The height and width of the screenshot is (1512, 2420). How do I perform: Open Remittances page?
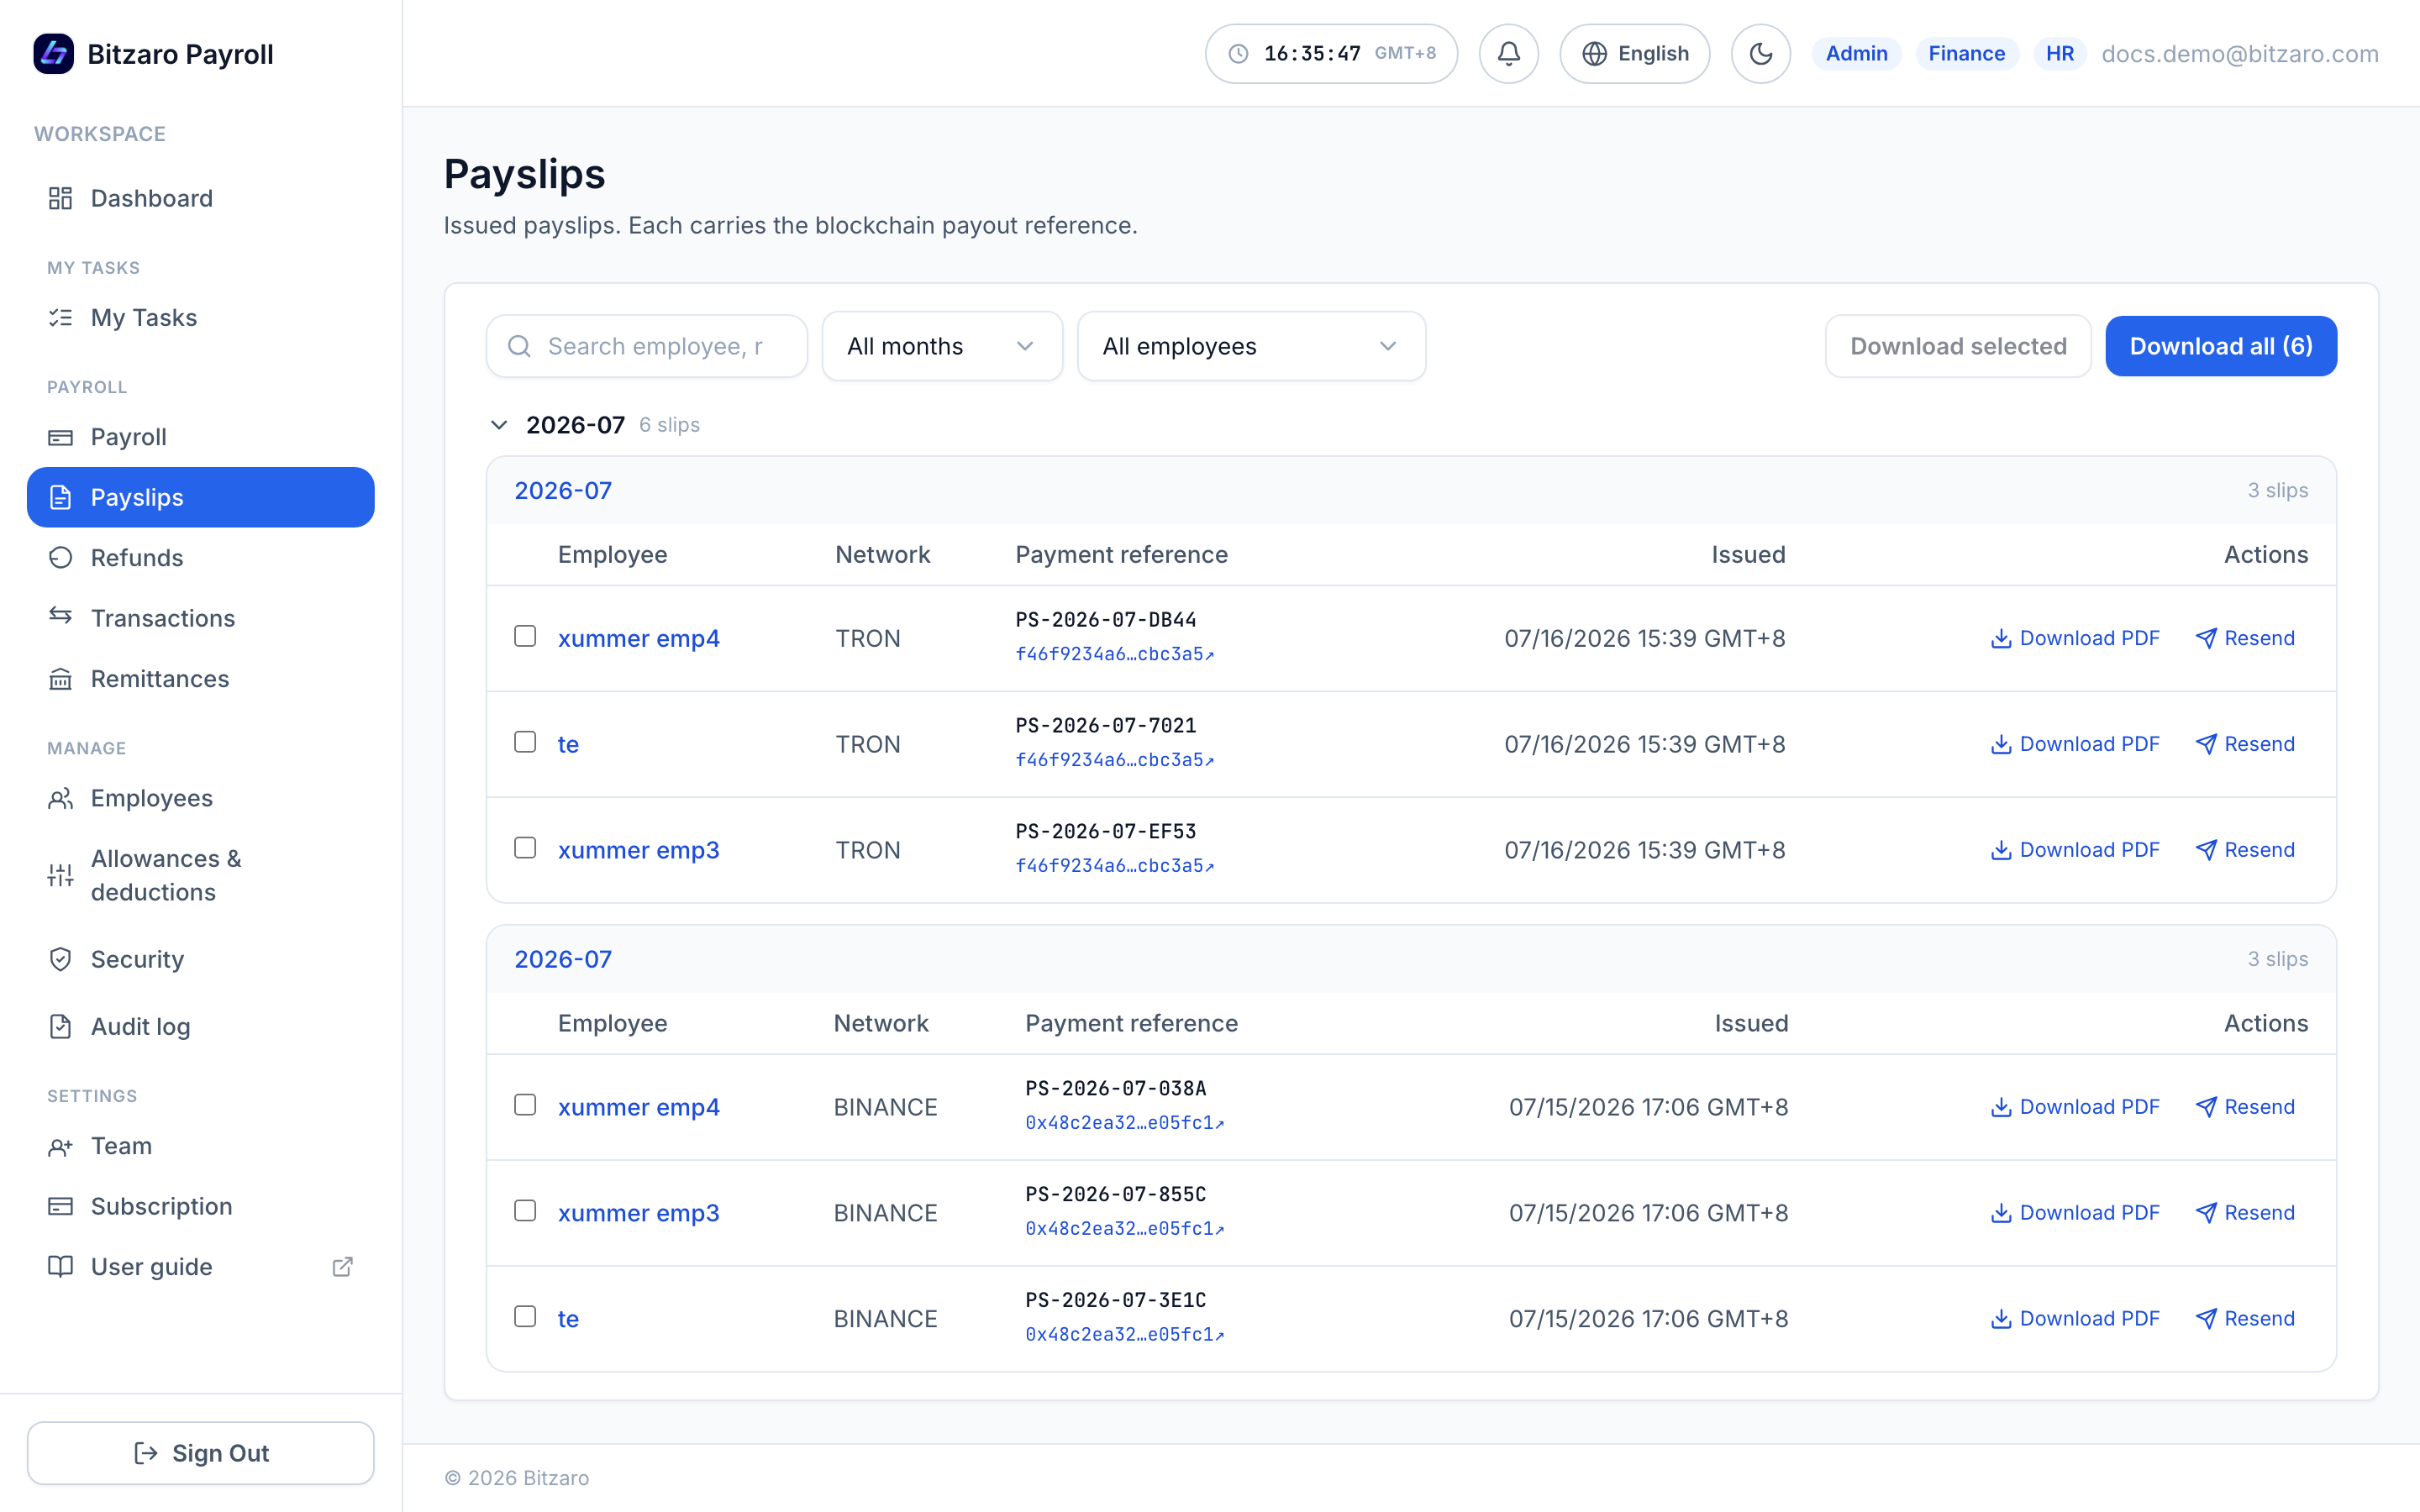click(201, 679)
